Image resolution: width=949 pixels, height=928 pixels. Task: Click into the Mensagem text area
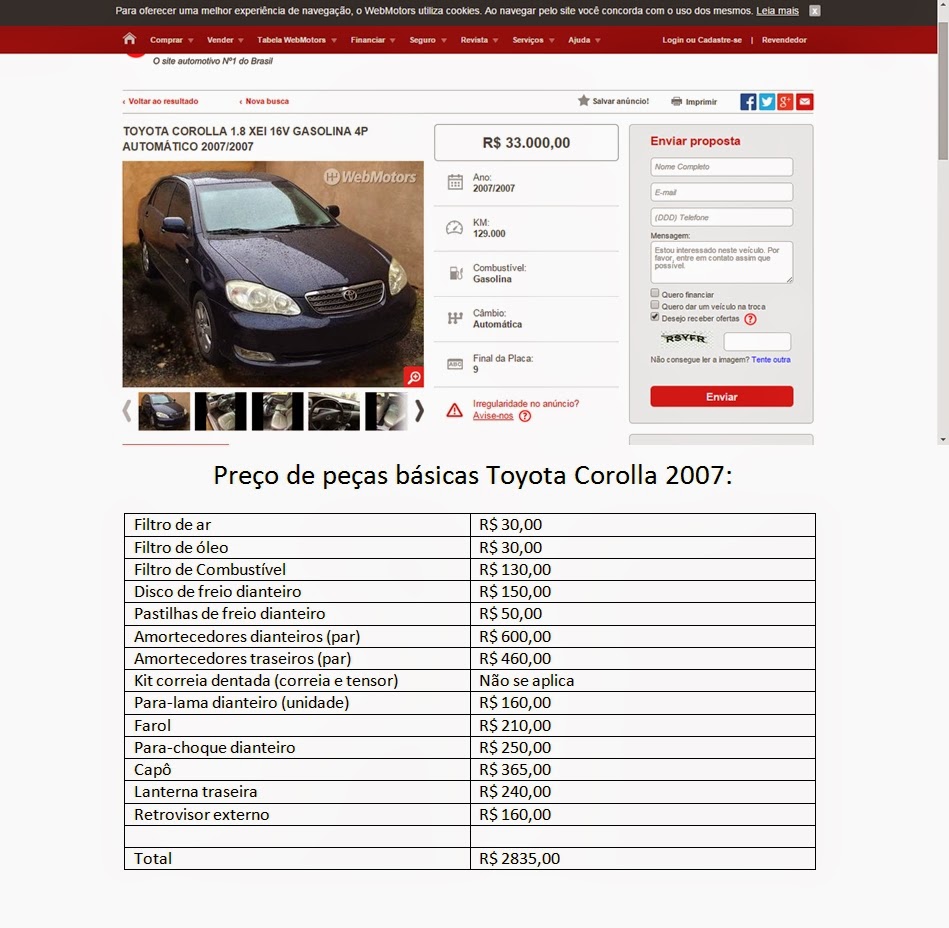pos(721,263)
